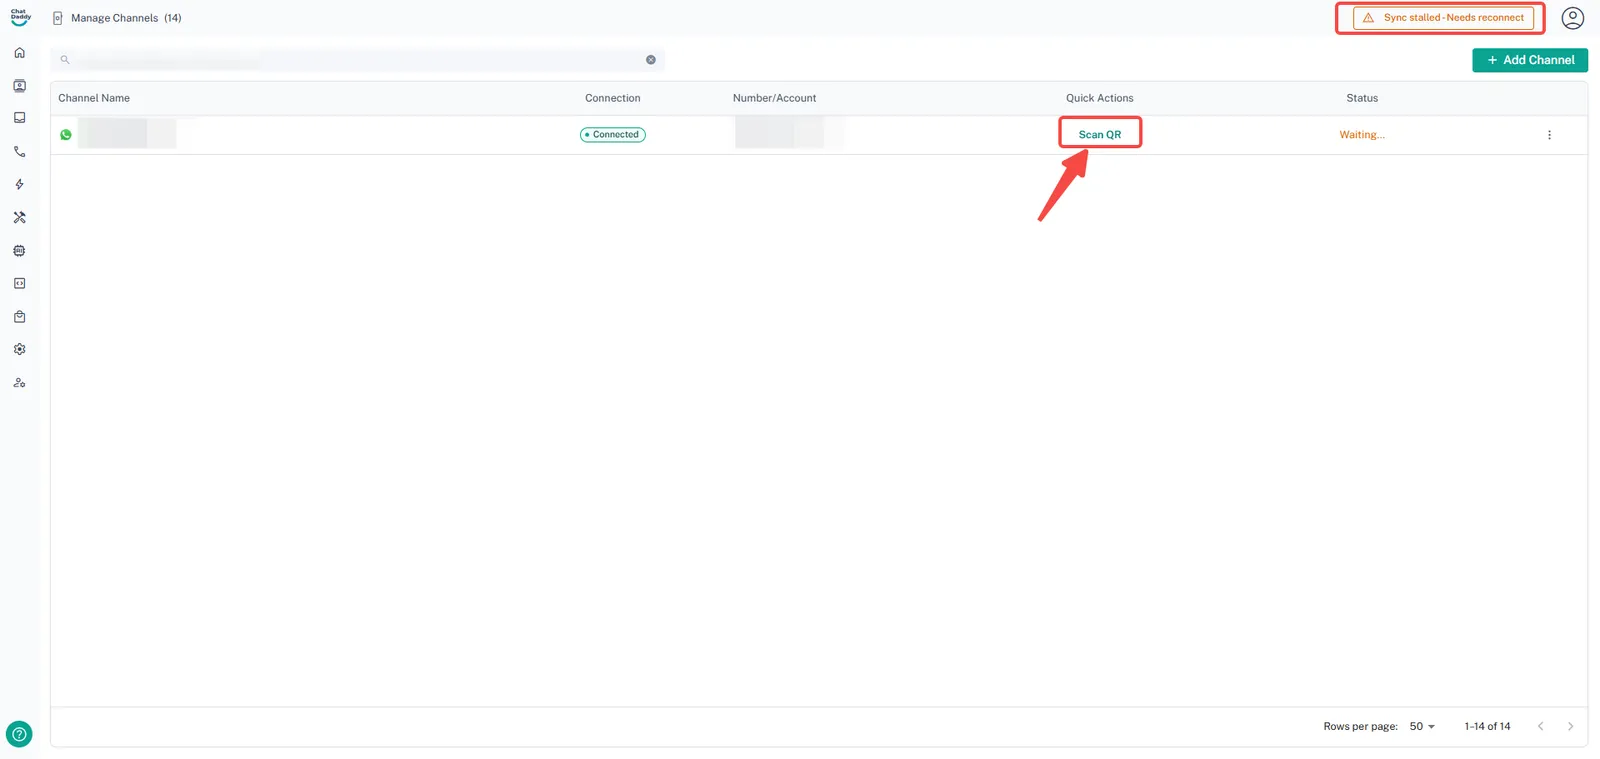
Task: Open the team management sidebar icon
Action: [19, 383]
